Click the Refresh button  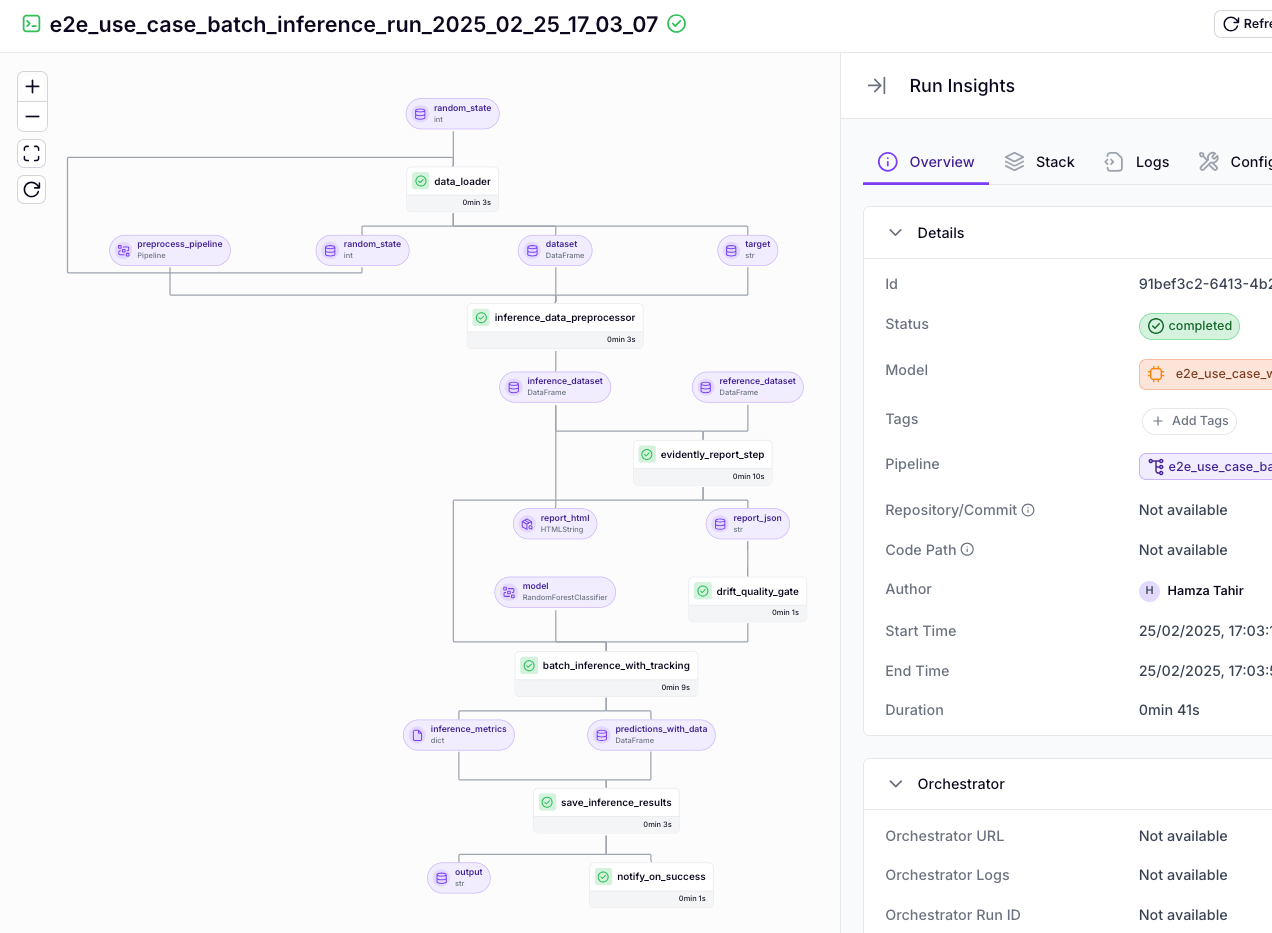pyautogui.click(x=1243, y=24)
